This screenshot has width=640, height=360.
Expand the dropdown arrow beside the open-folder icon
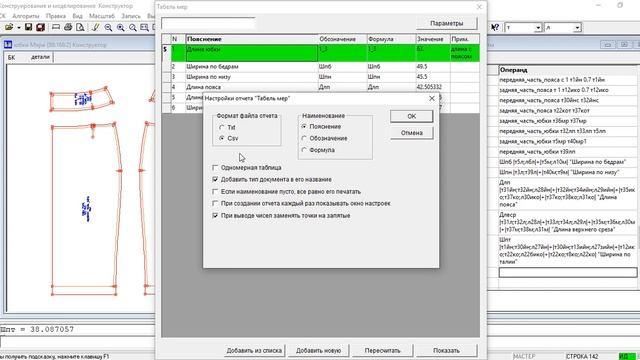click(19, 27)
